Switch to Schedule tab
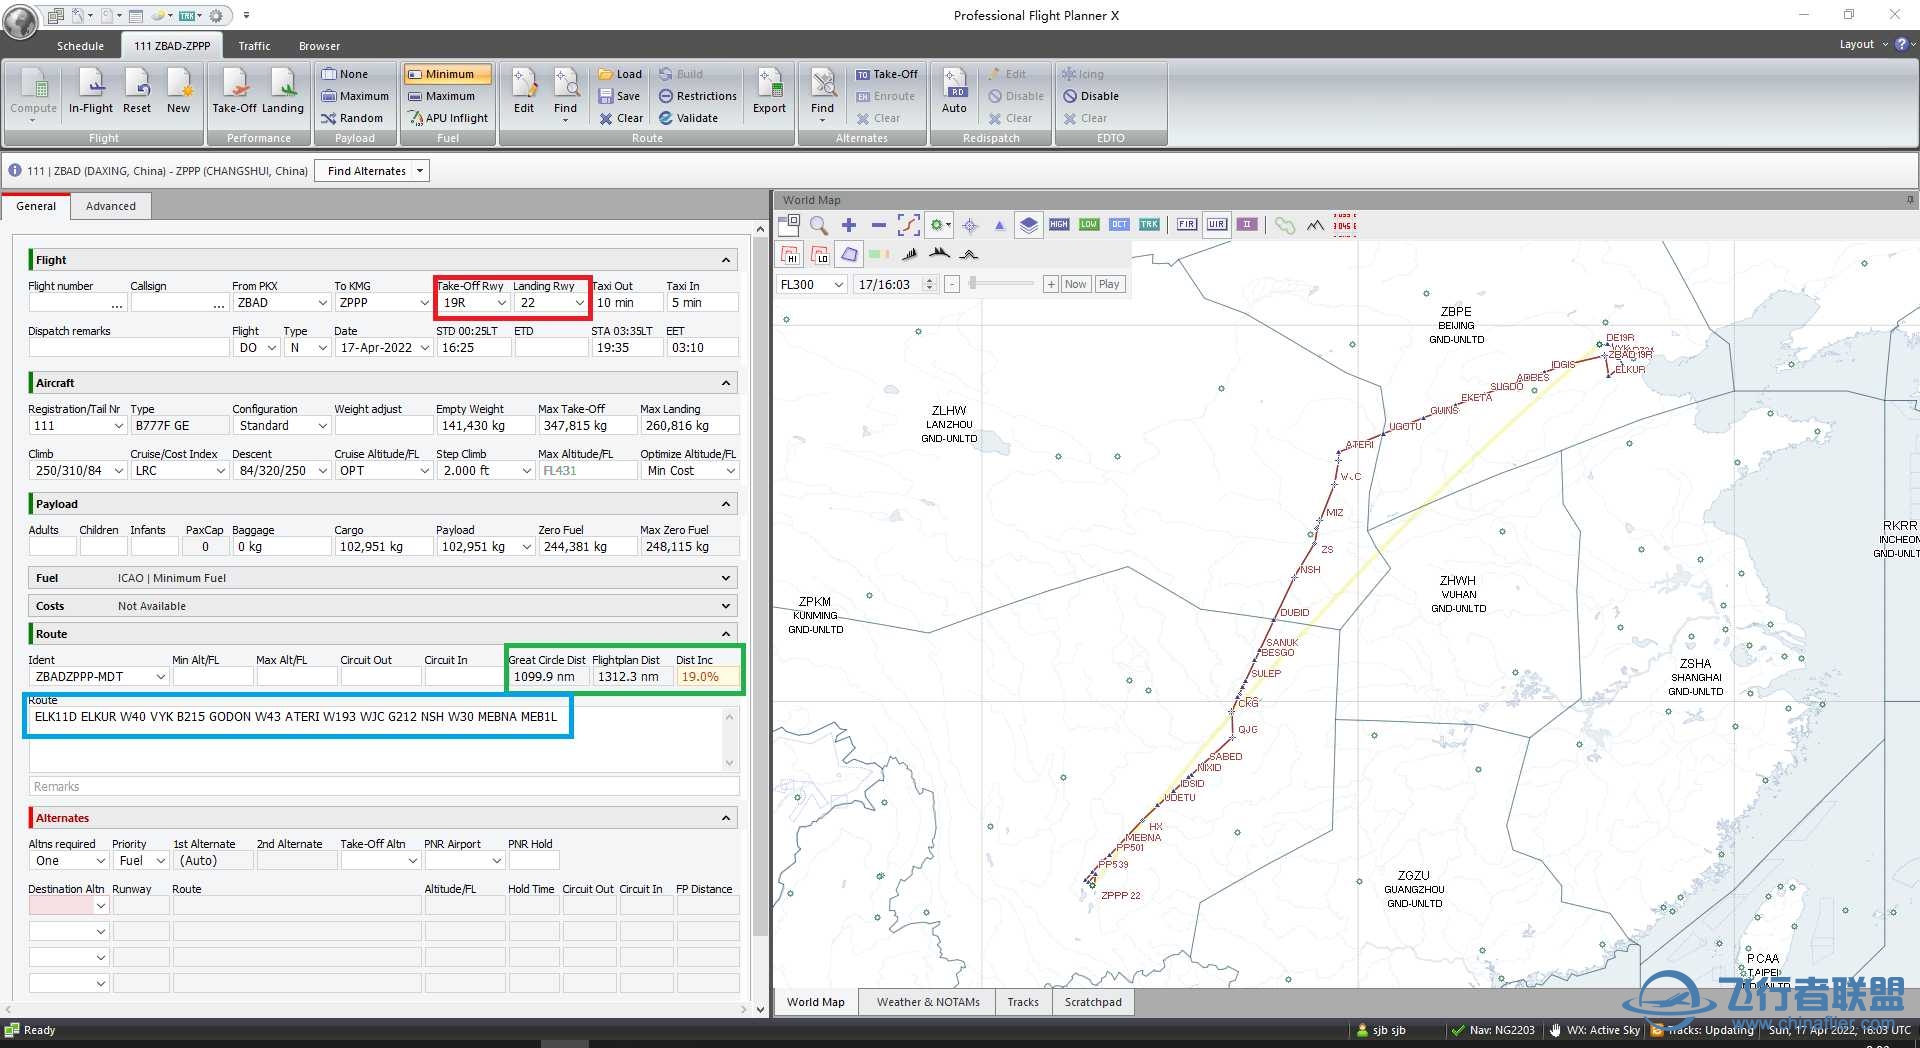The height and width of the screenshot is (1048, 1920). click(x=80, y=46)
